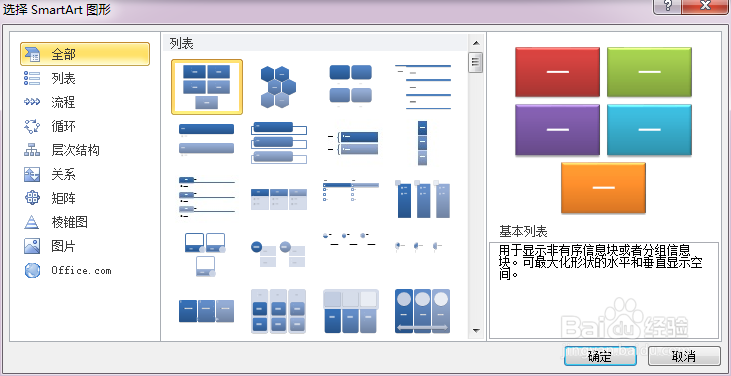Click the gallery scrollbar down arrow
The width and height of the screenshot is (731, 376).
(x=476, y=331)
